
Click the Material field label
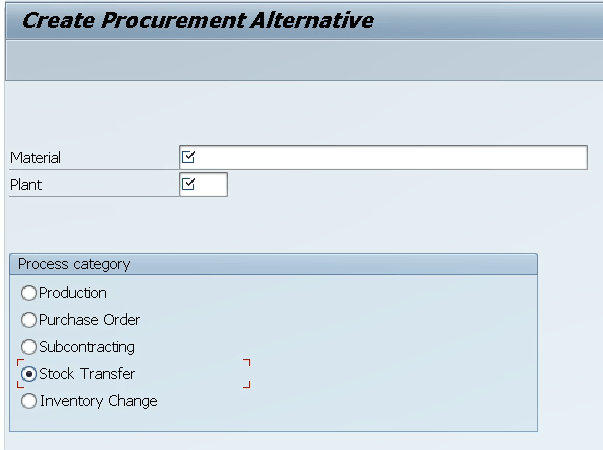(36, 158)
